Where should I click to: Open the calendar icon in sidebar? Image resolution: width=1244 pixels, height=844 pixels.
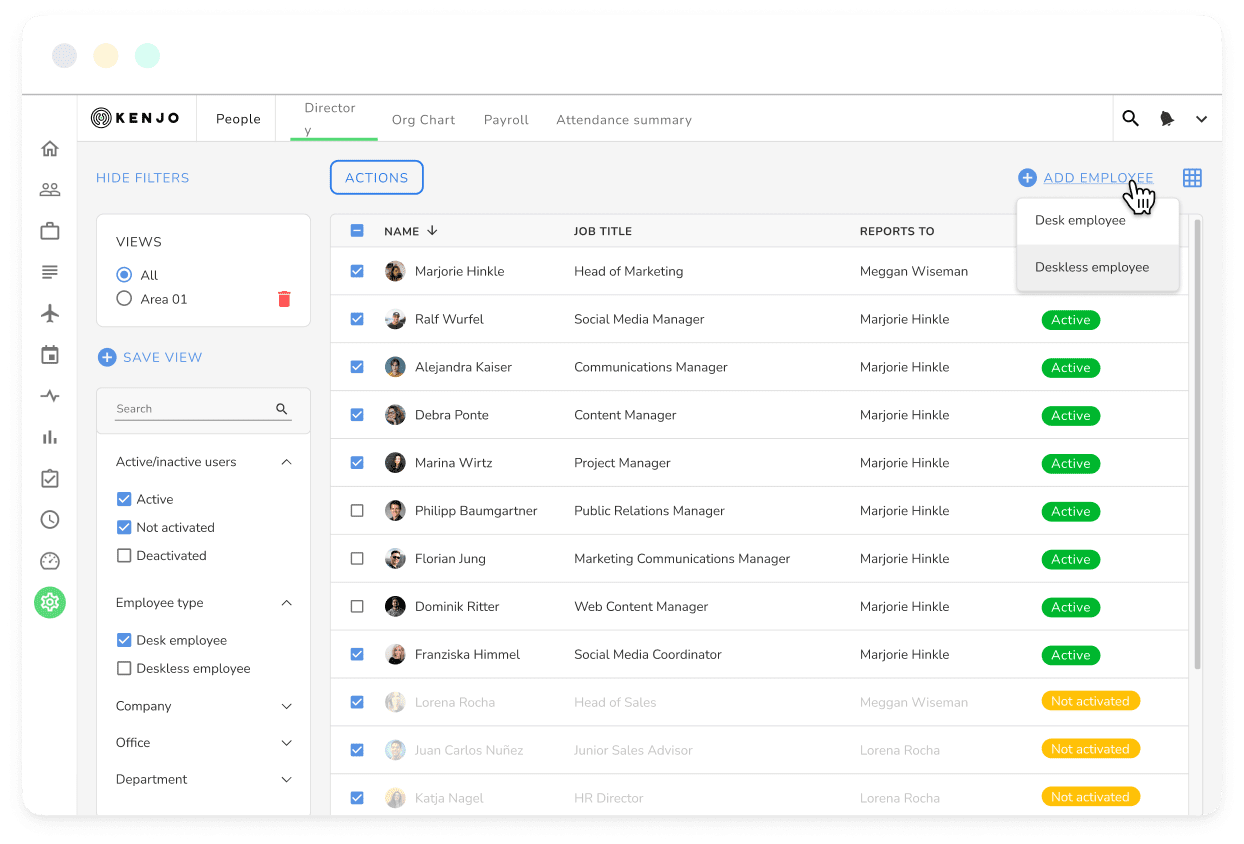[x=50, y=355]
